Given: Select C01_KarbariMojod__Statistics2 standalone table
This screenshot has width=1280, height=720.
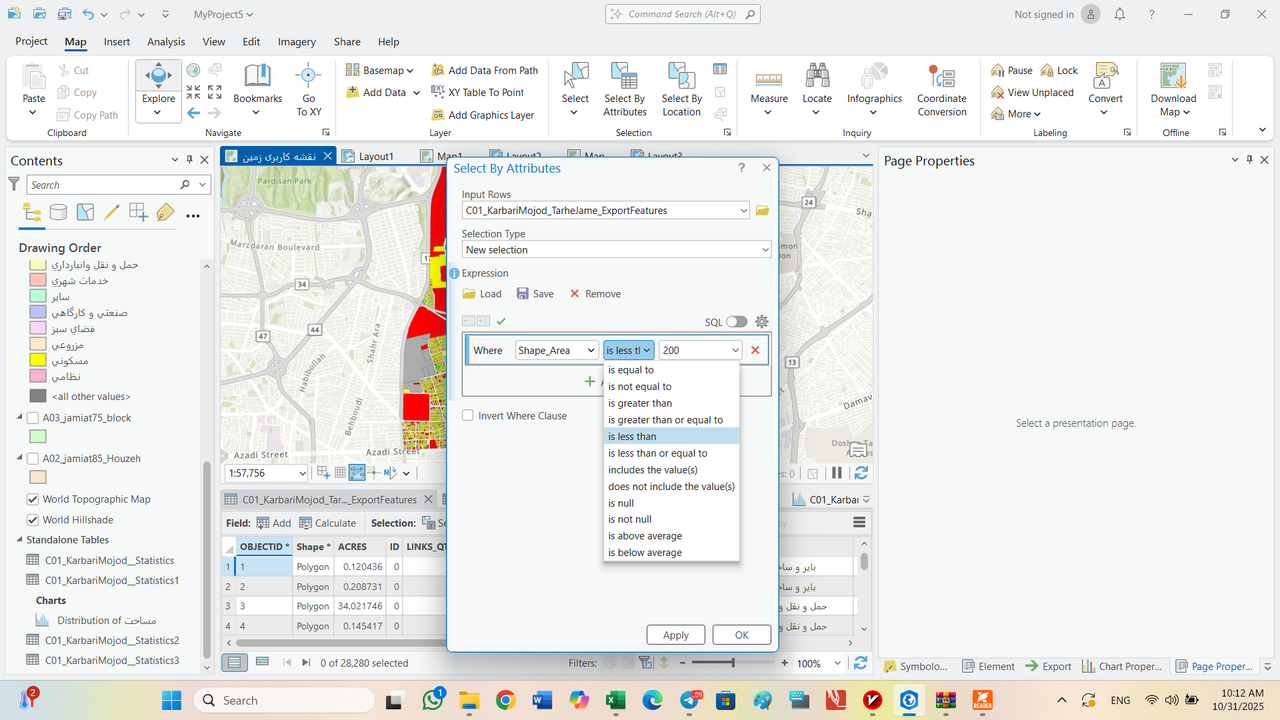Looking at the screenshot, I should 111,640.
